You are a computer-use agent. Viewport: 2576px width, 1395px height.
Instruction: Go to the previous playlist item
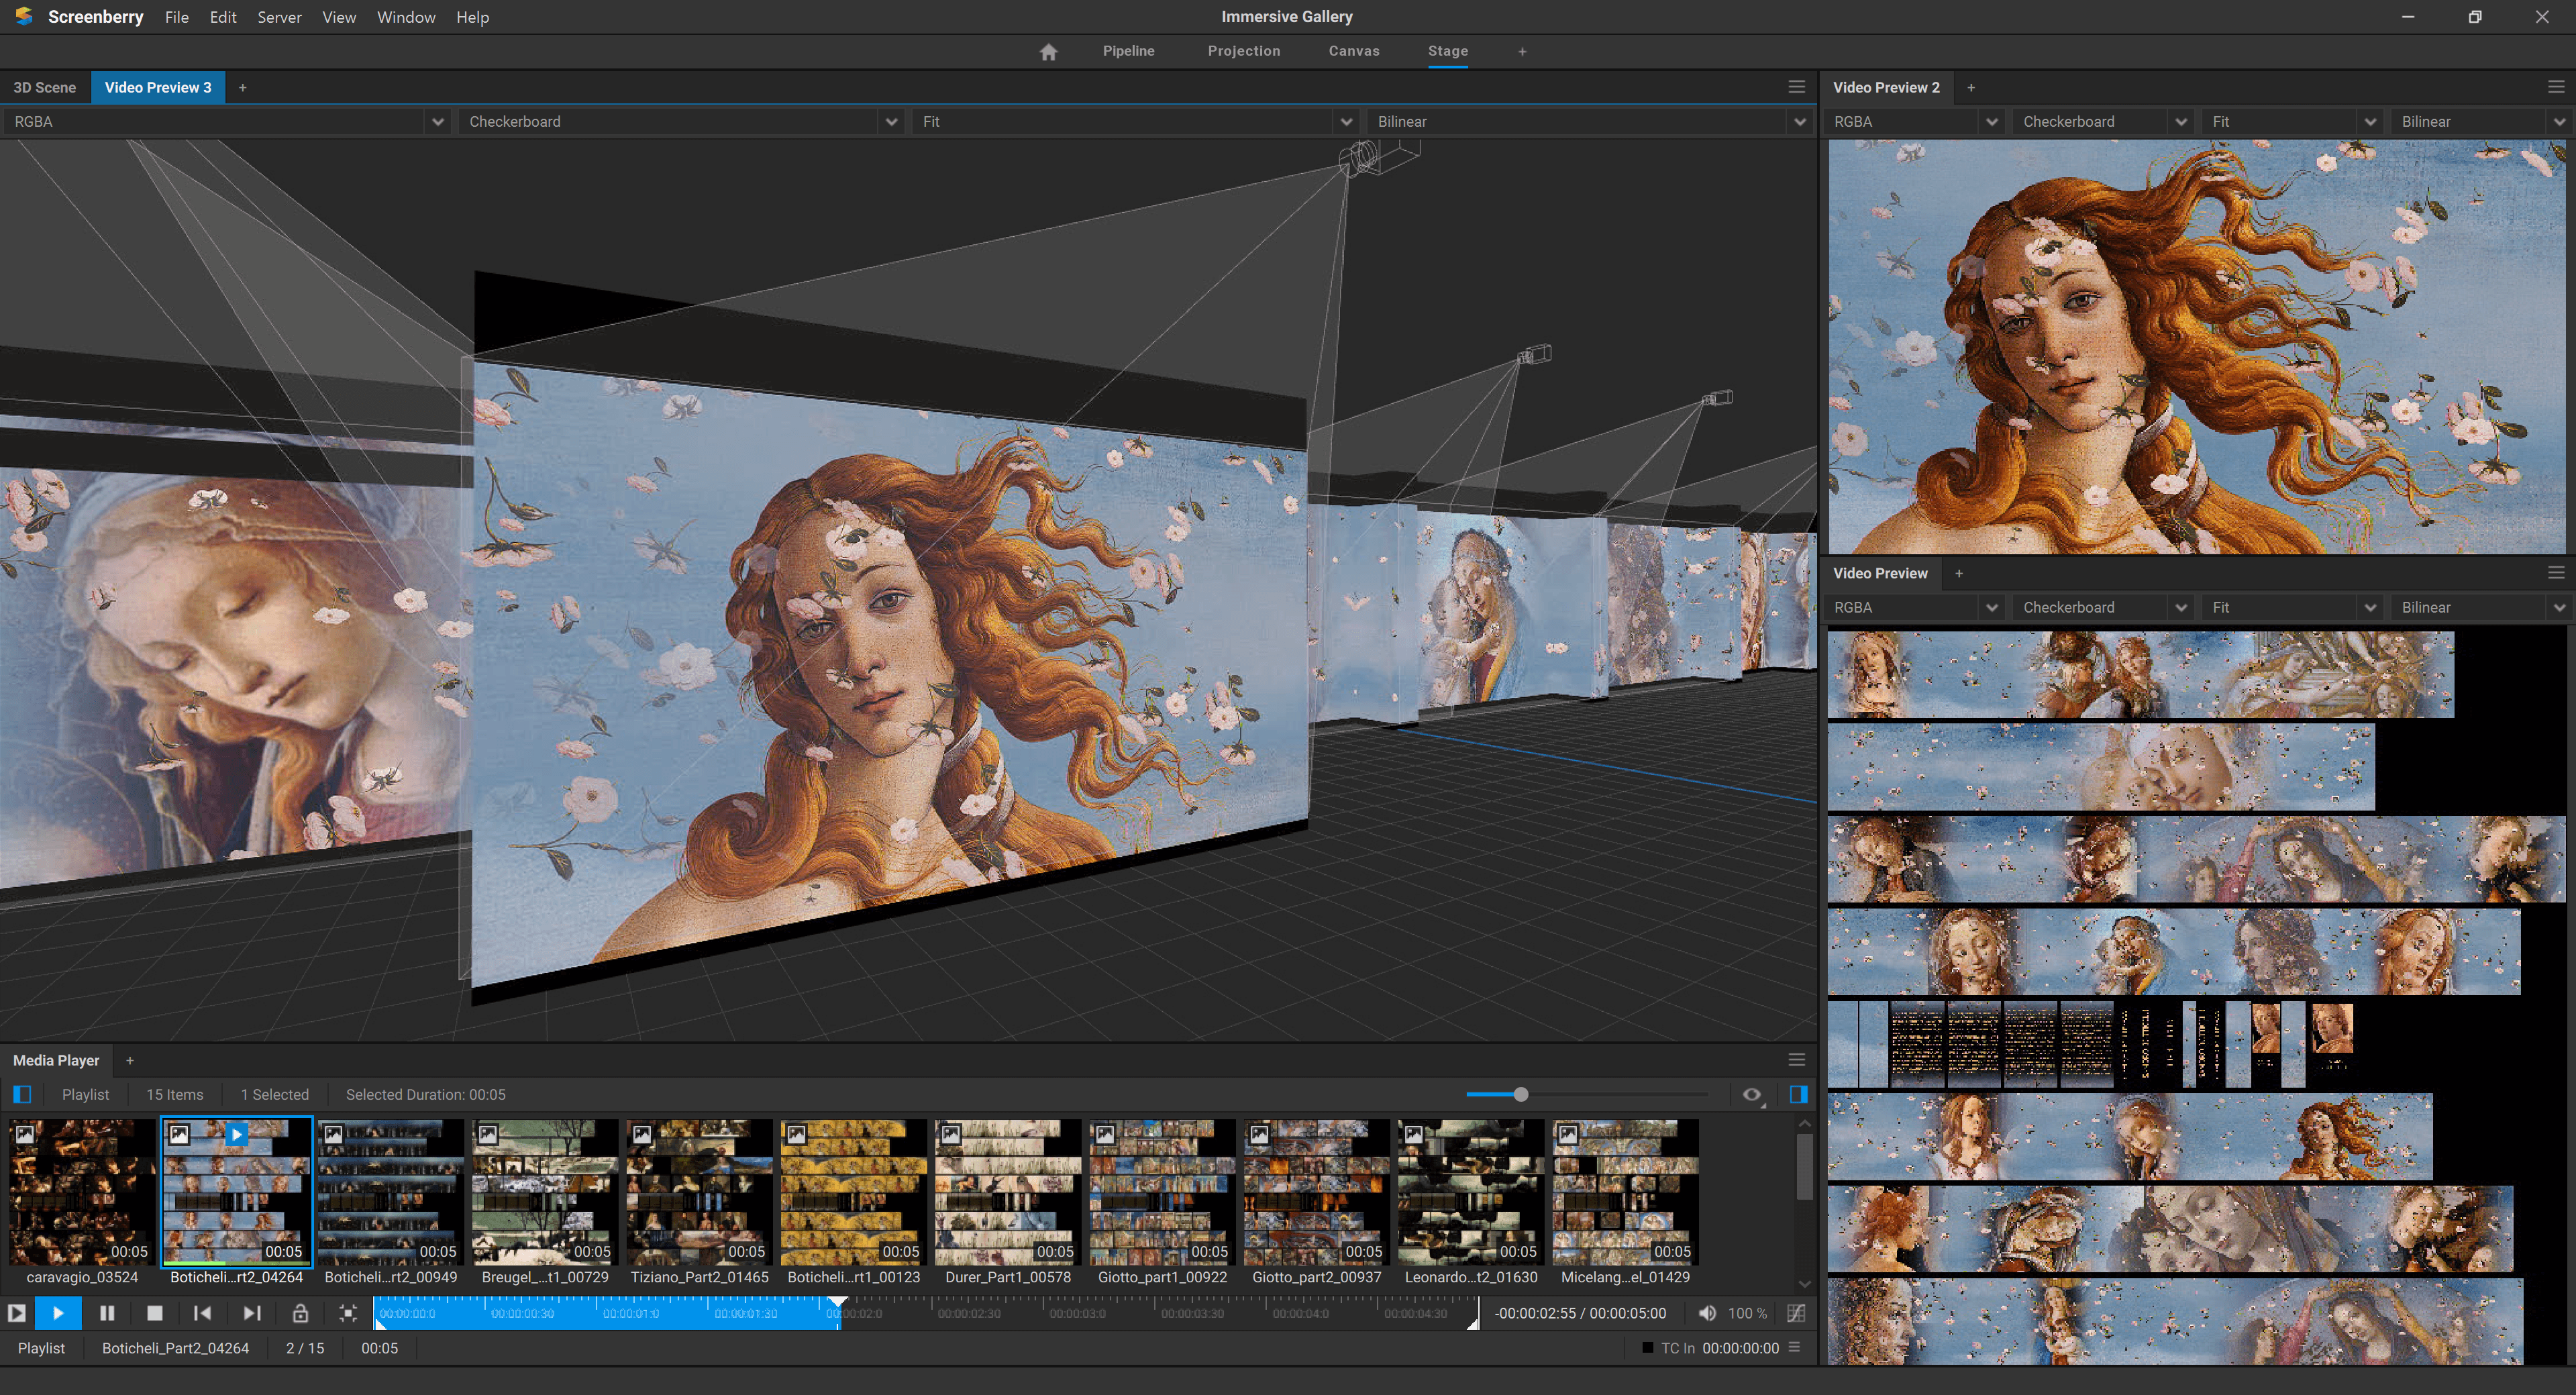pyautogui.click(x=202, y=1313)
